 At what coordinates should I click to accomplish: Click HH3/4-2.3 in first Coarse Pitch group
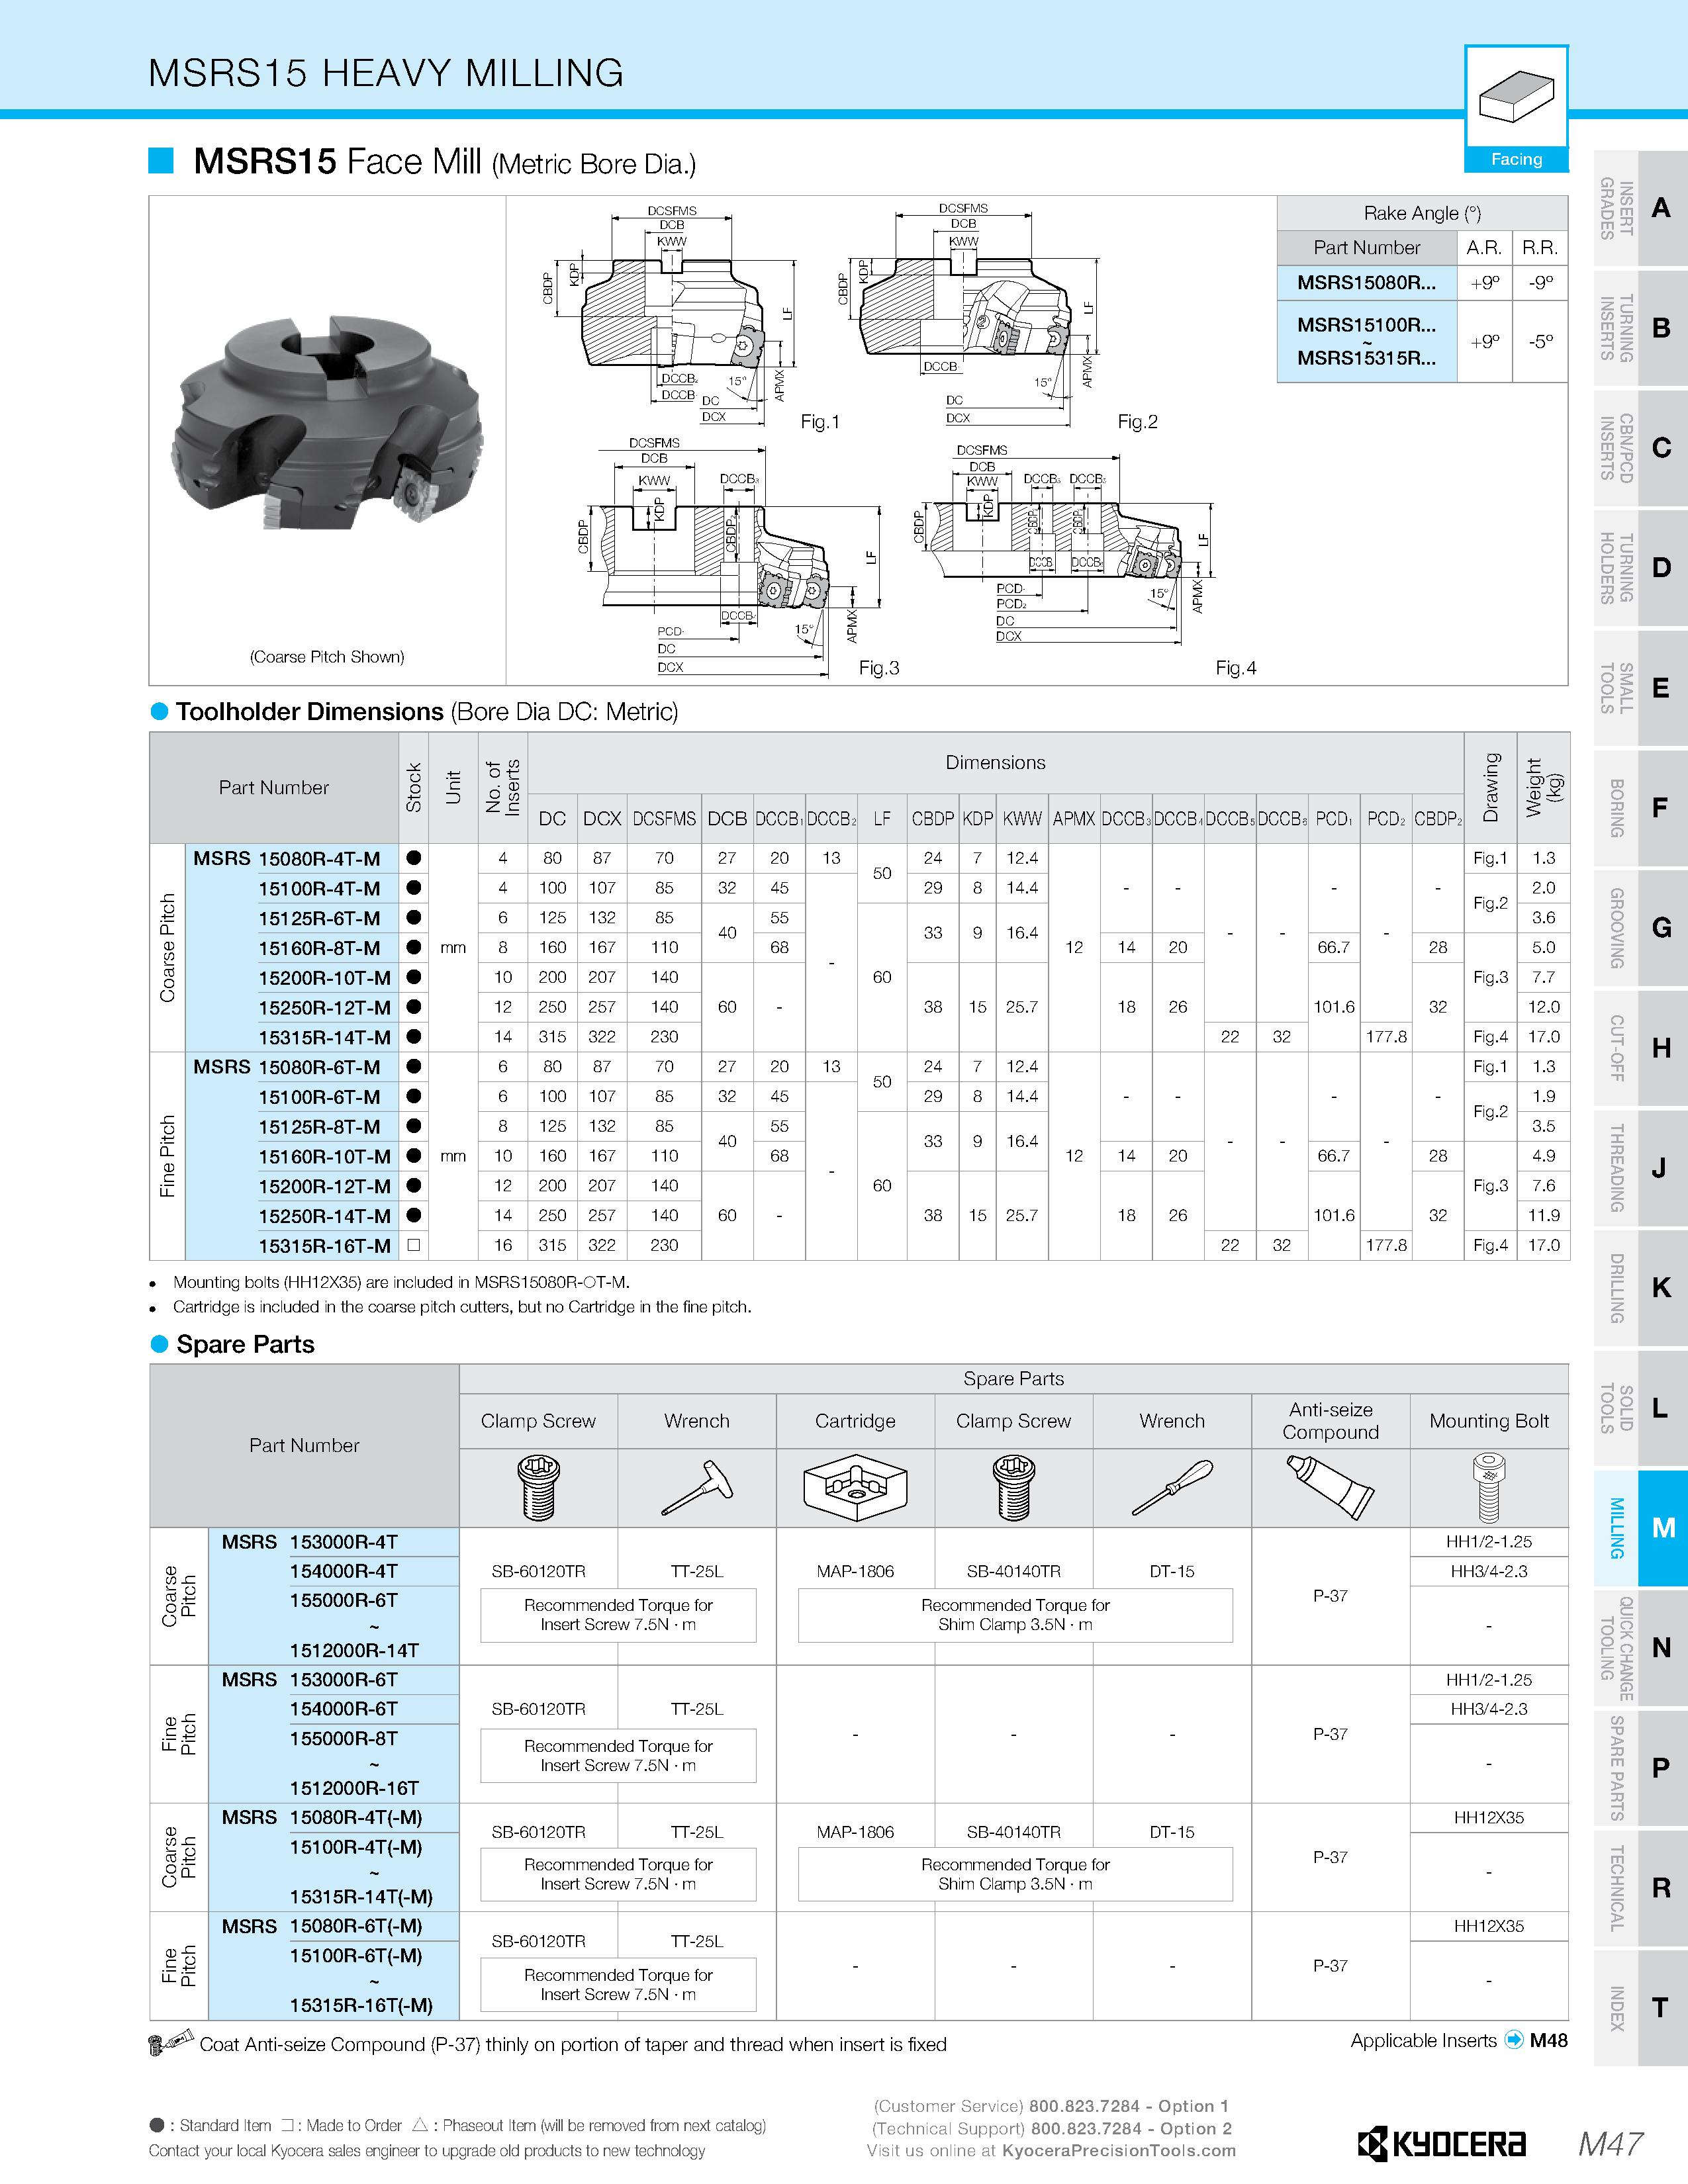[1489, 1571]
